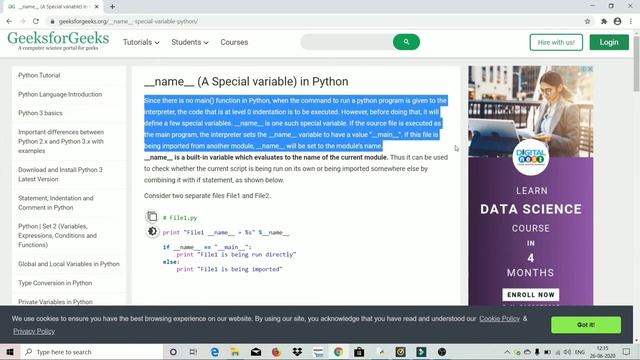Open the Mail app on taskbar
Viewport: 640px width, 360px height.
(x=256, y=352)
